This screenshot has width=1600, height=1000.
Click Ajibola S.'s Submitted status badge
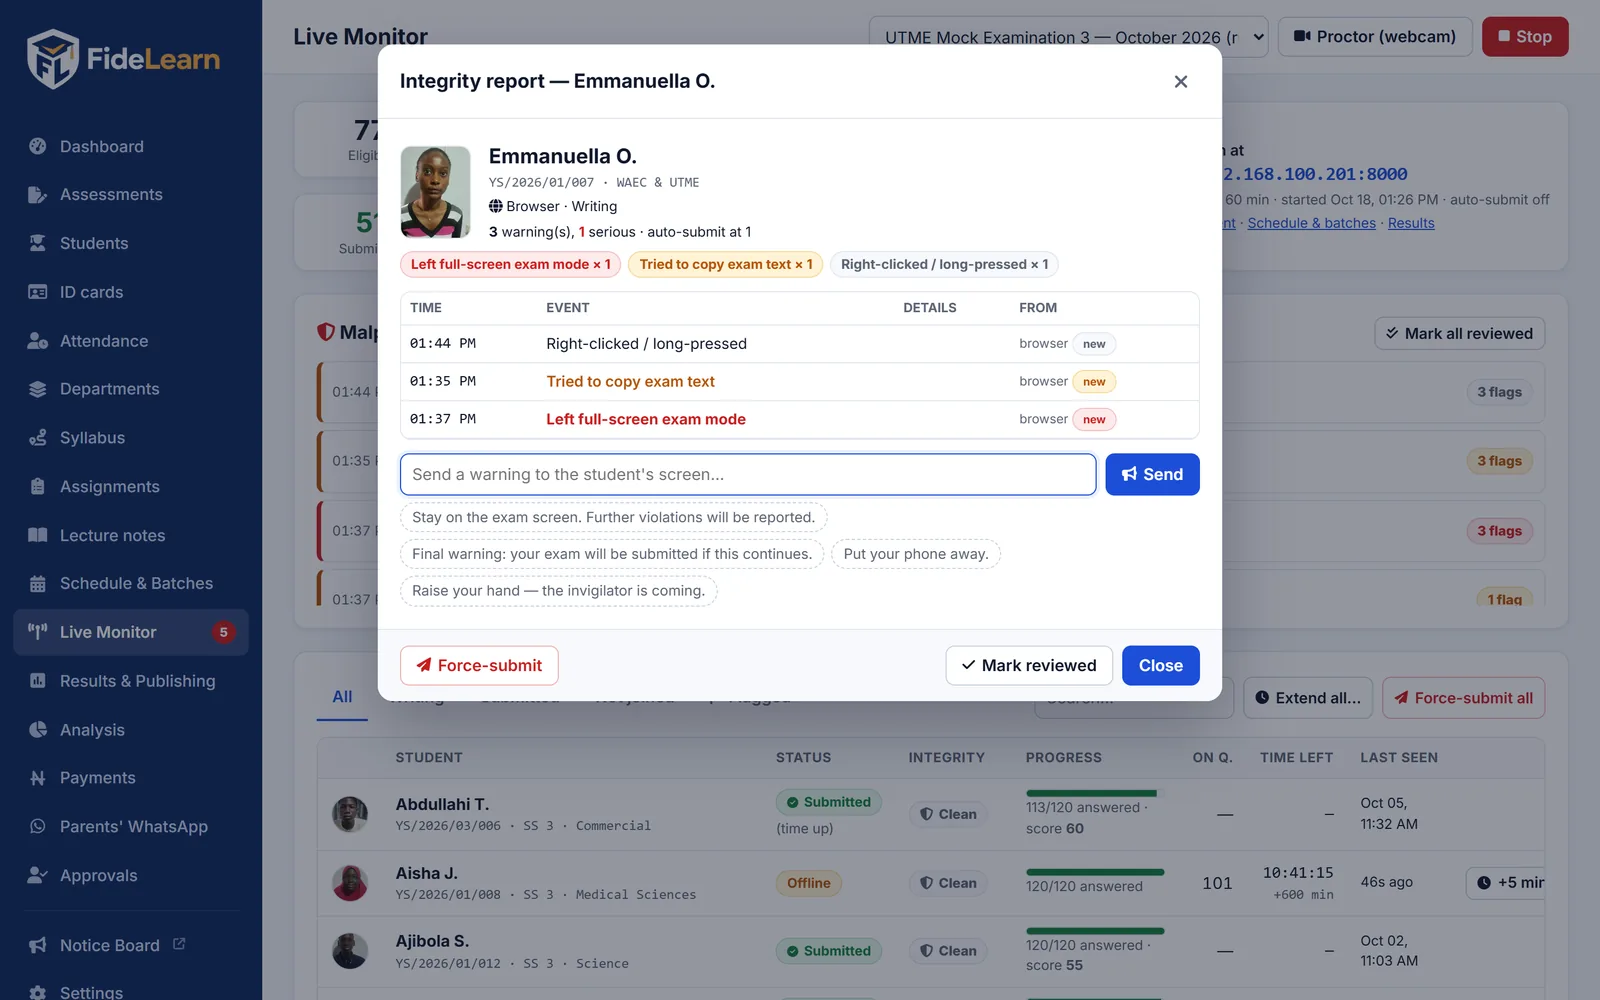[x=829, y=951]
